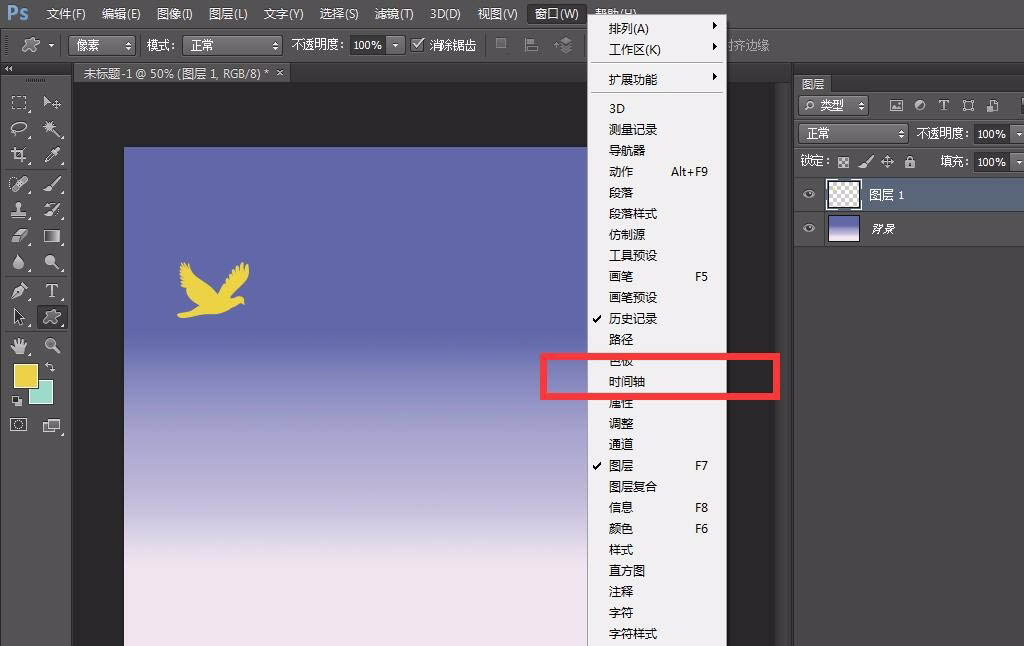Select the Path Selection tool
The height and width of the screenshot is (646, 1024).
tap(19, 317)
